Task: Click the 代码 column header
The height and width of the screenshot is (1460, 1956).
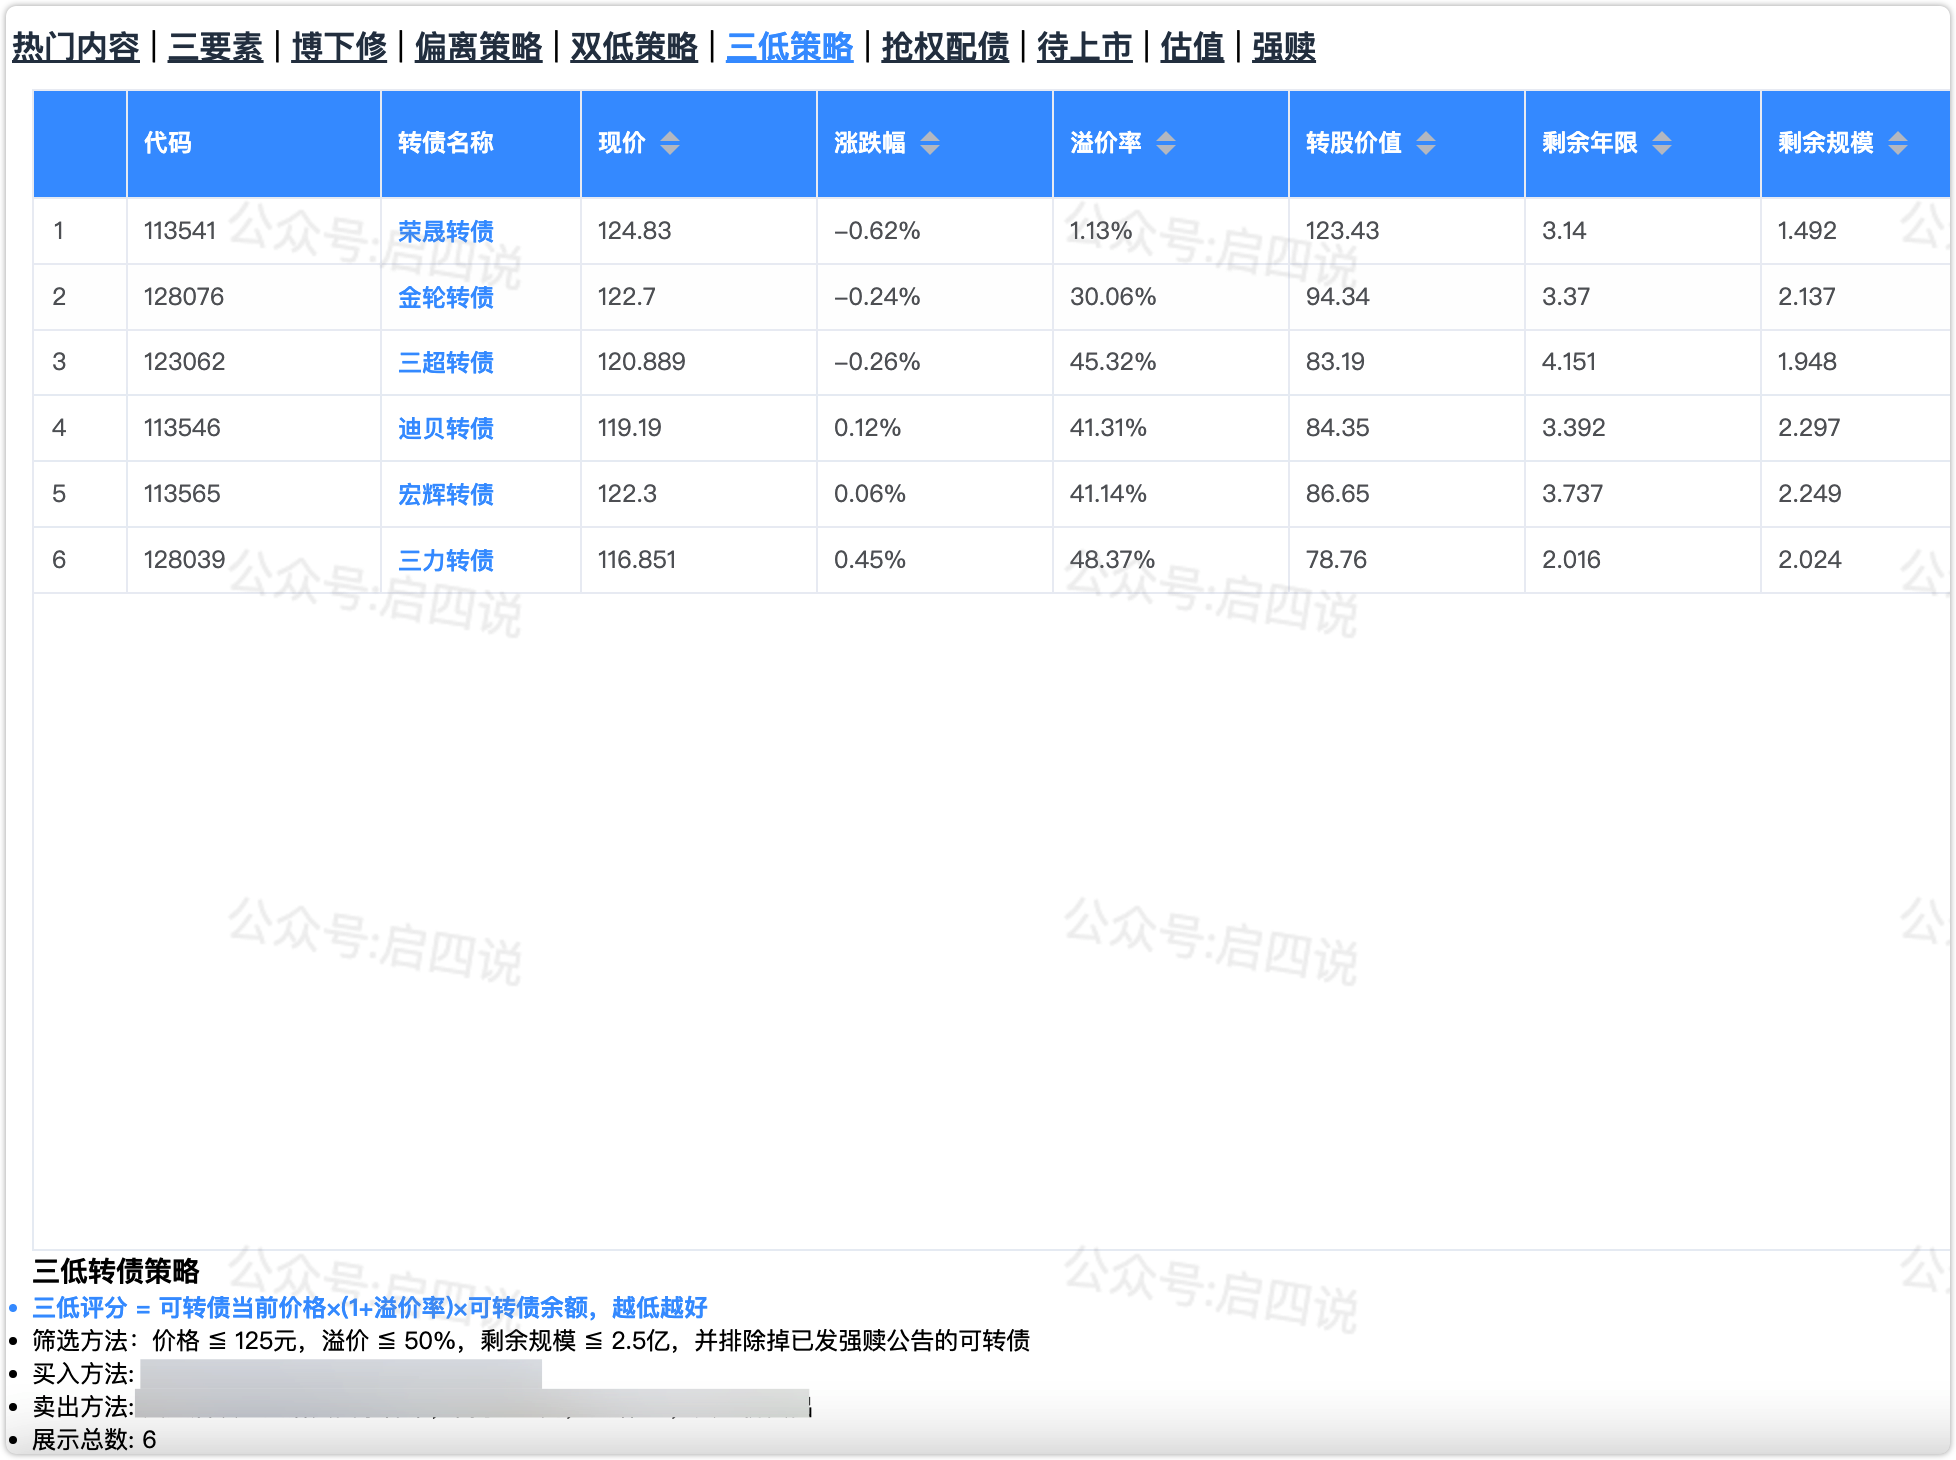Action: [x=168, y=143]
